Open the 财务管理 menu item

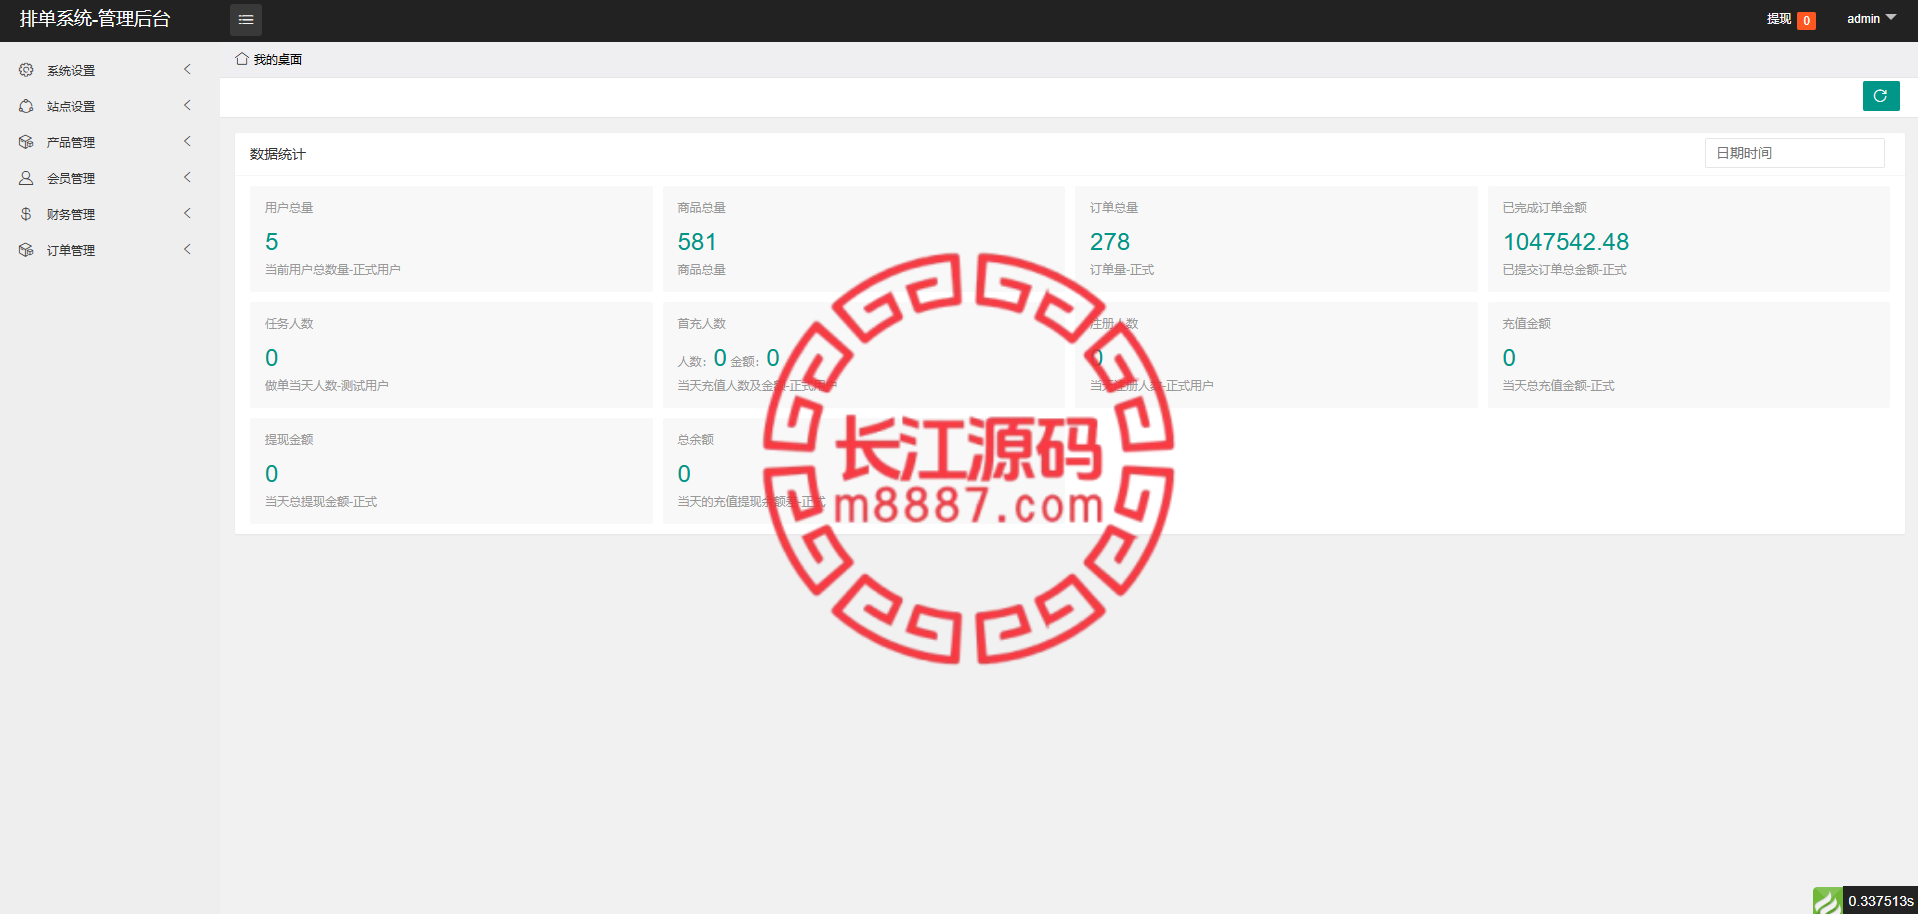point(110,214)
